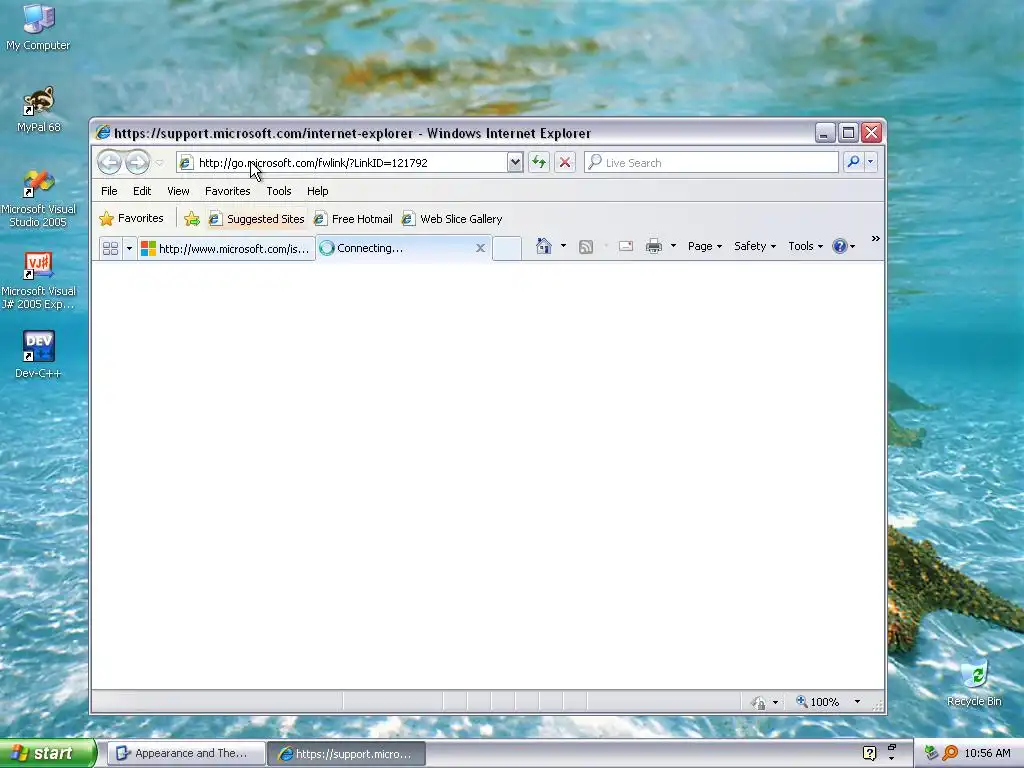The image size is (1024, 768).
Task: Expand the zoom level dropdown arrow
Action: pyautogui.click(x=857, y=702)
